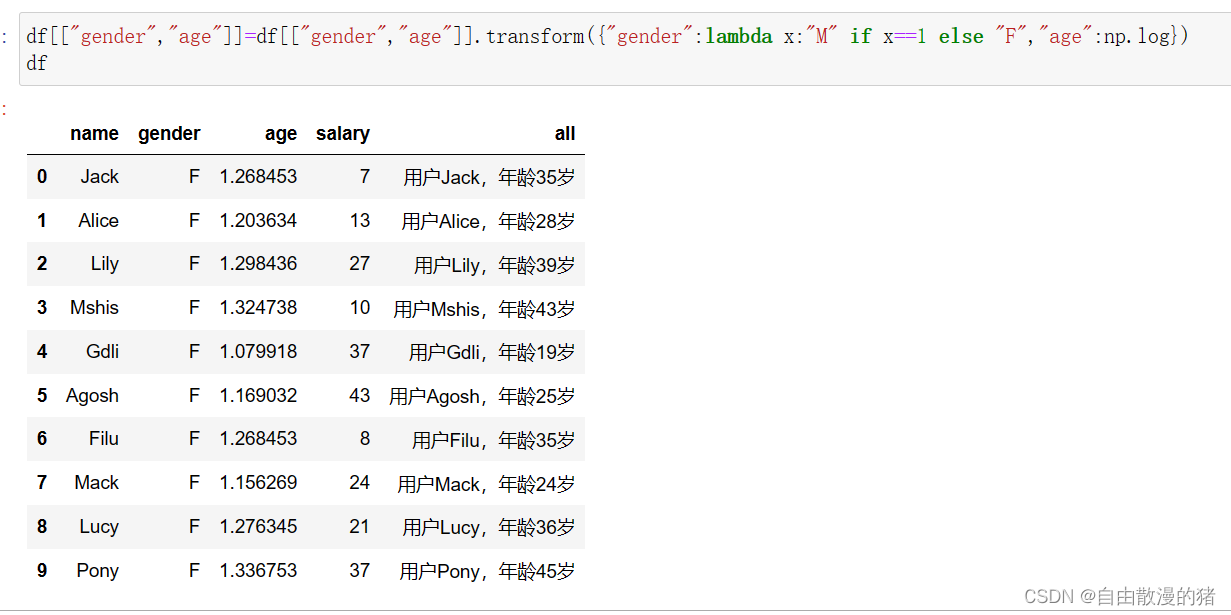This screenshot has width=1231, height=615.
Task: Click the cell "用户Filu, 年龄35岁"
Action: click(x=494, y=440)
